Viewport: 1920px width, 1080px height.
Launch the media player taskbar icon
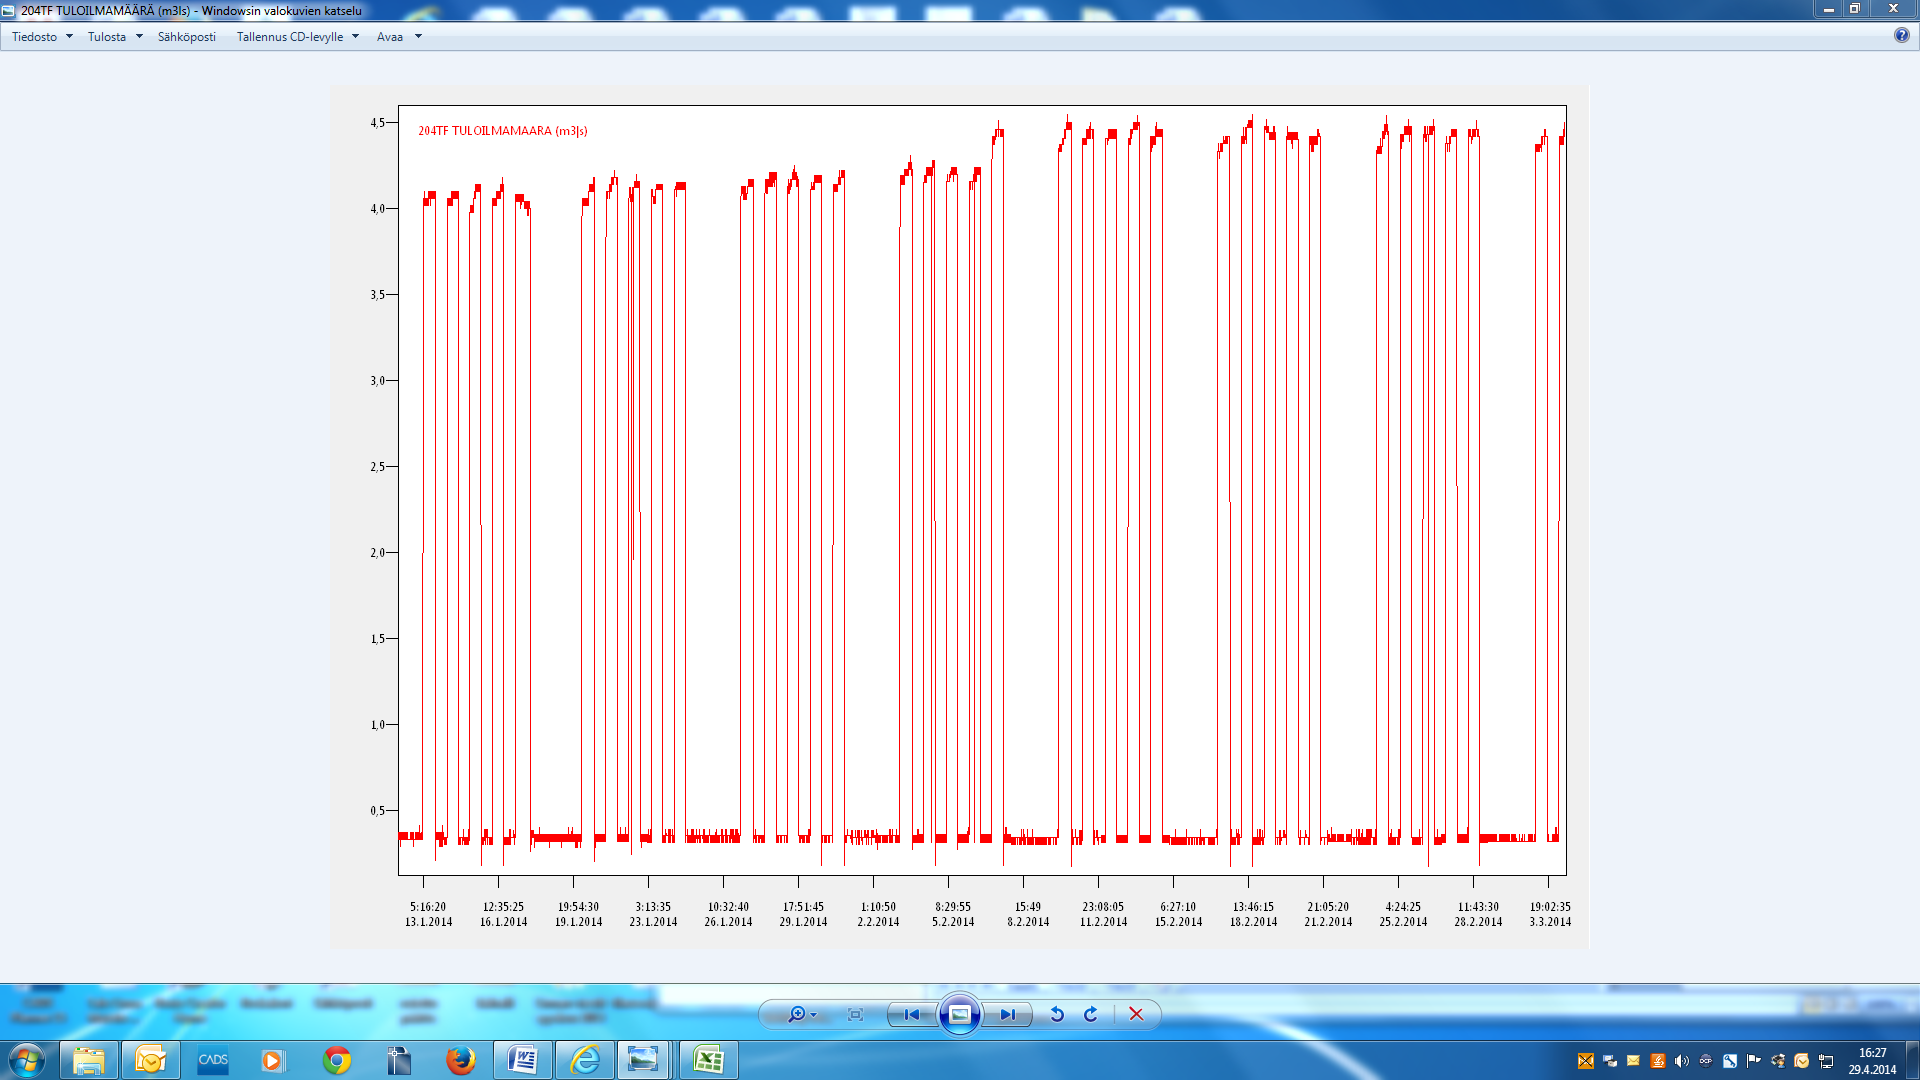[x=272, y=1060]
